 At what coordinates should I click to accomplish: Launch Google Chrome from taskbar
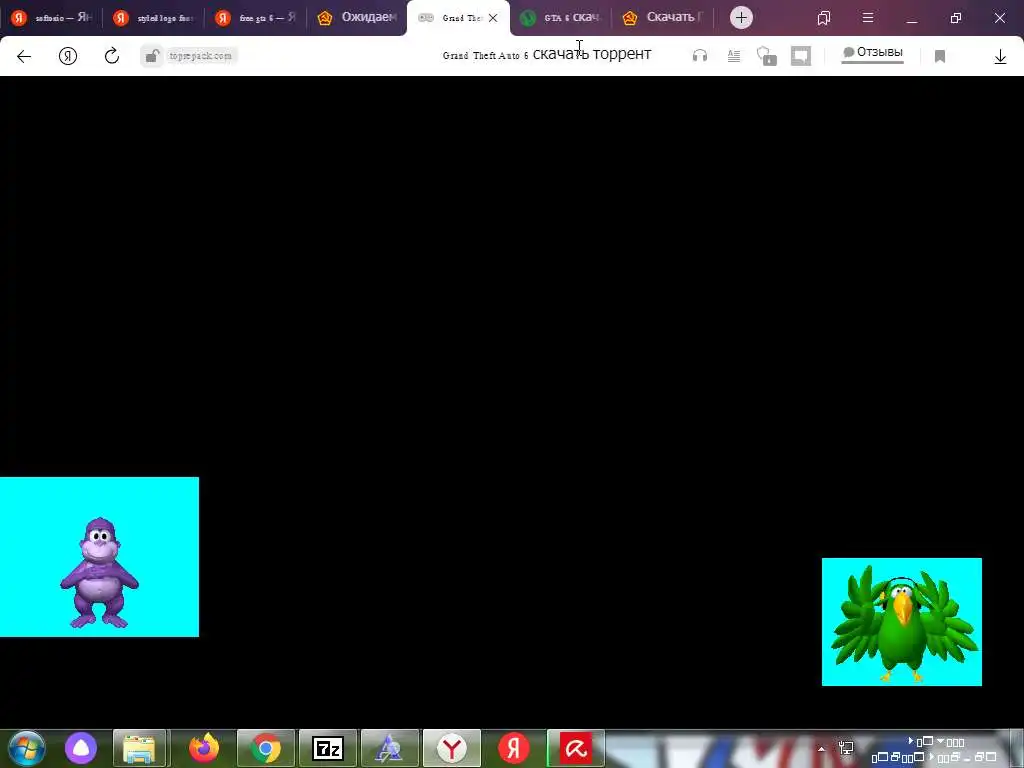[266, 748]
